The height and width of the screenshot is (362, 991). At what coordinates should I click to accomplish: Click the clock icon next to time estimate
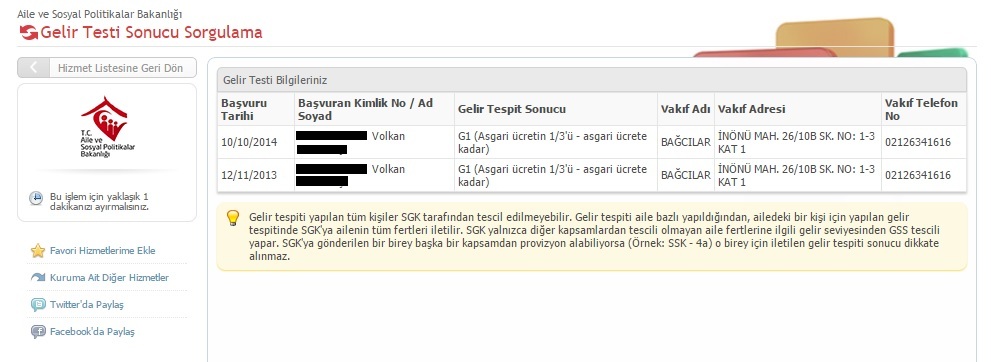[x=36, y=198]
